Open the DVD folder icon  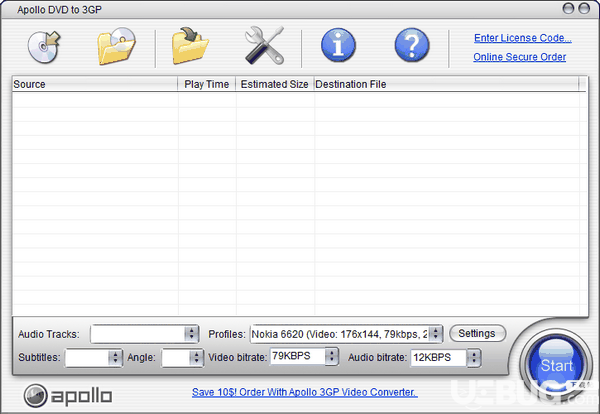116,46
